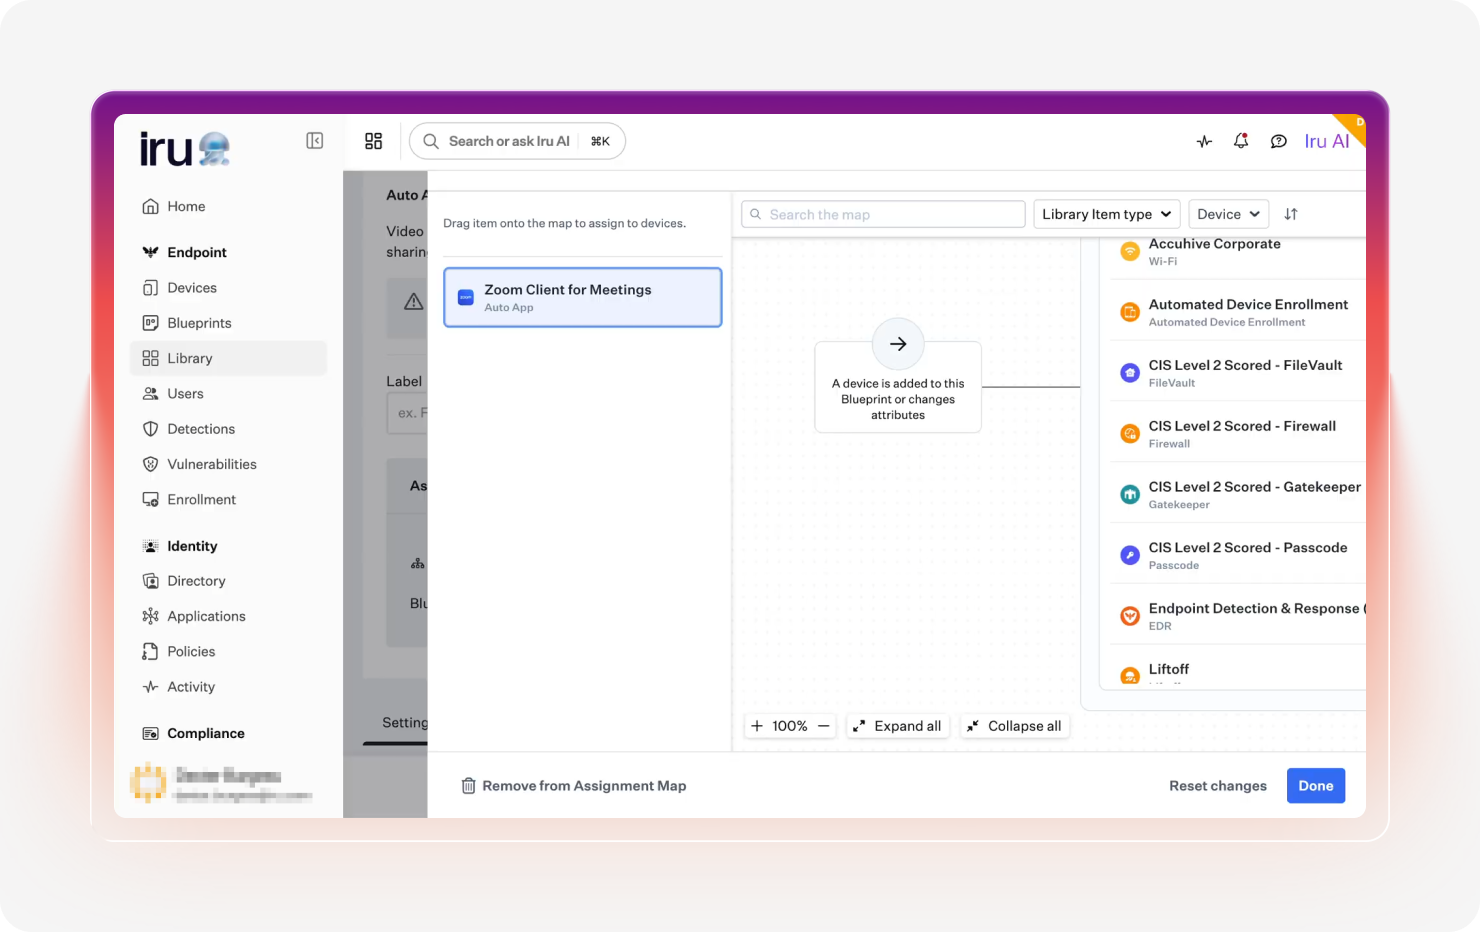
Task: Click the iru logo
Action: [x=185, y=149]
